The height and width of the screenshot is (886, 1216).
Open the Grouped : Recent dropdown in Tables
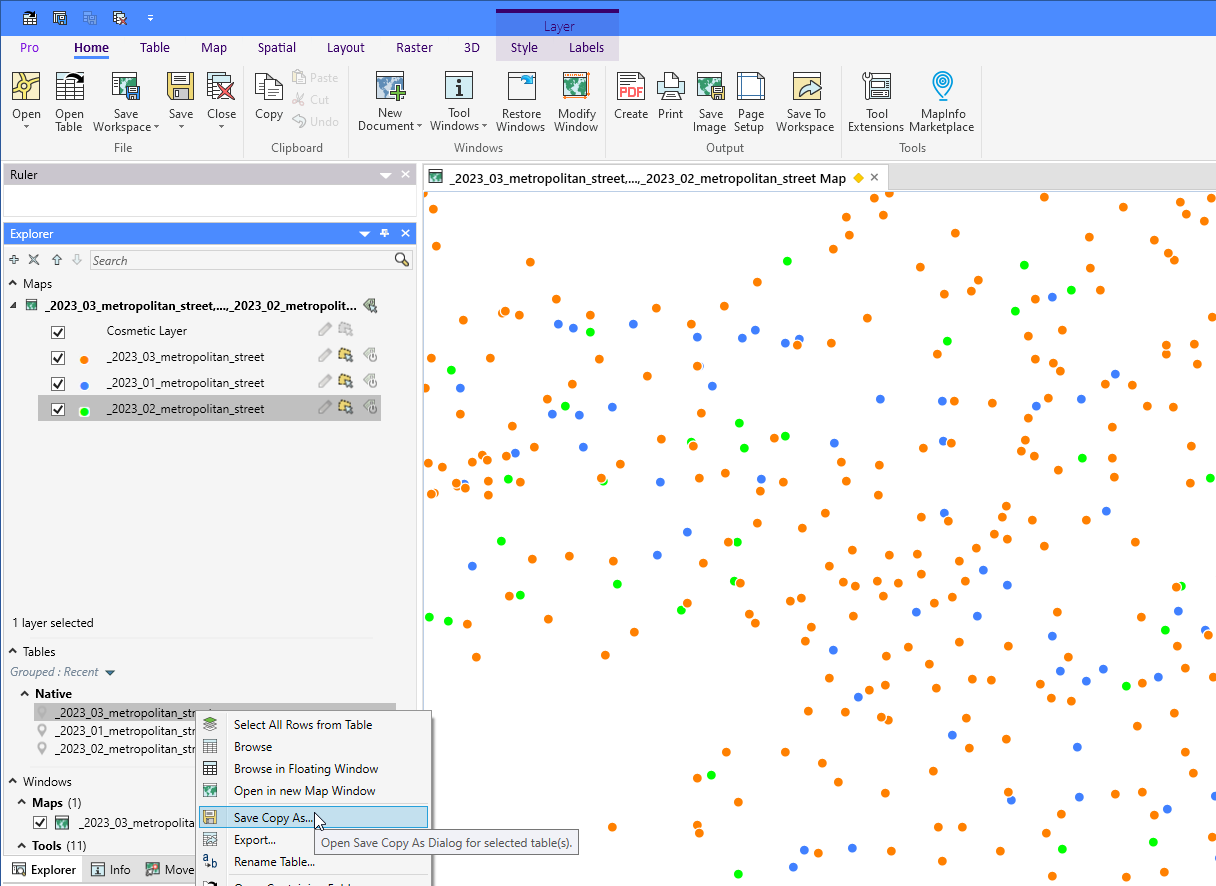(x=63, y=672)
